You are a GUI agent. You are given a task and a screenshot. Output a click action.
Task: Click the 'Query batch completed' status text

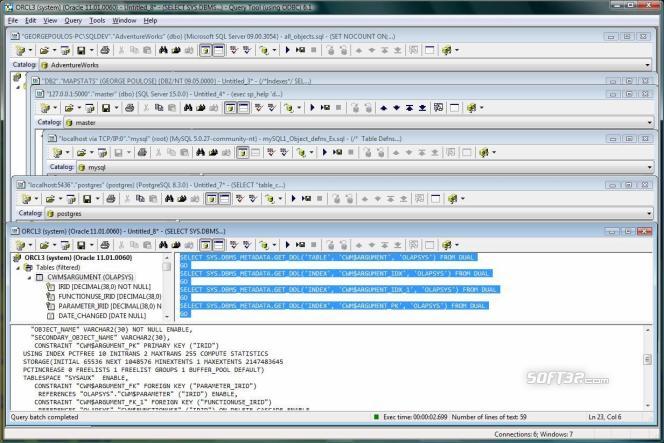point(44,417)
